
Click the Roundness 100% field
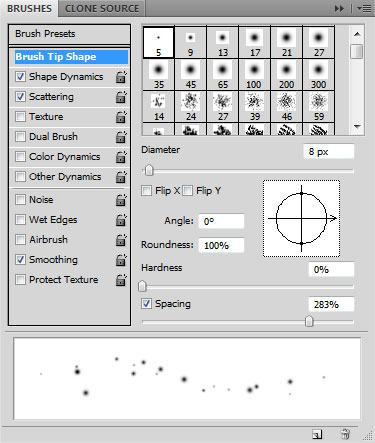coord(221,245)
